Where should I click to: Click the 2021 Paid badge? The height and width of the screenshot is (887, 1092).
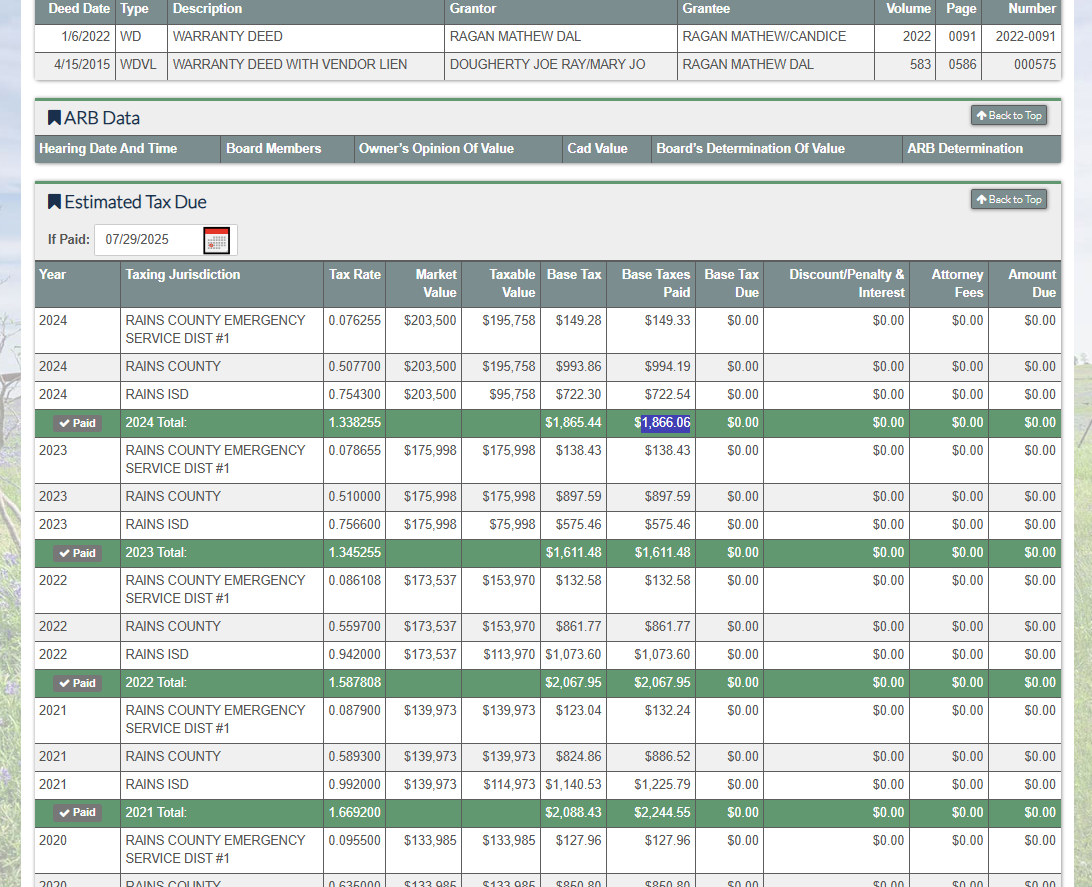click(x=77, y=813)
